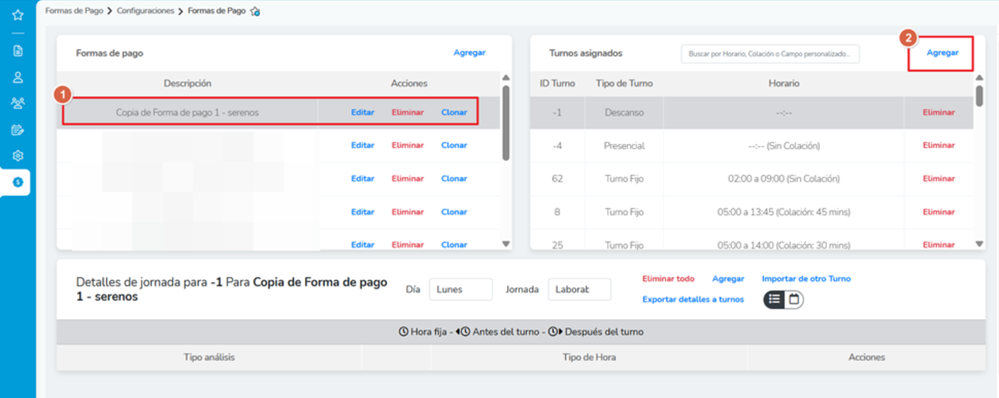Click the Formas de pago scrollbar thumb
The width and height of the screenshot is (999, 398).
(x=506, y=123)
